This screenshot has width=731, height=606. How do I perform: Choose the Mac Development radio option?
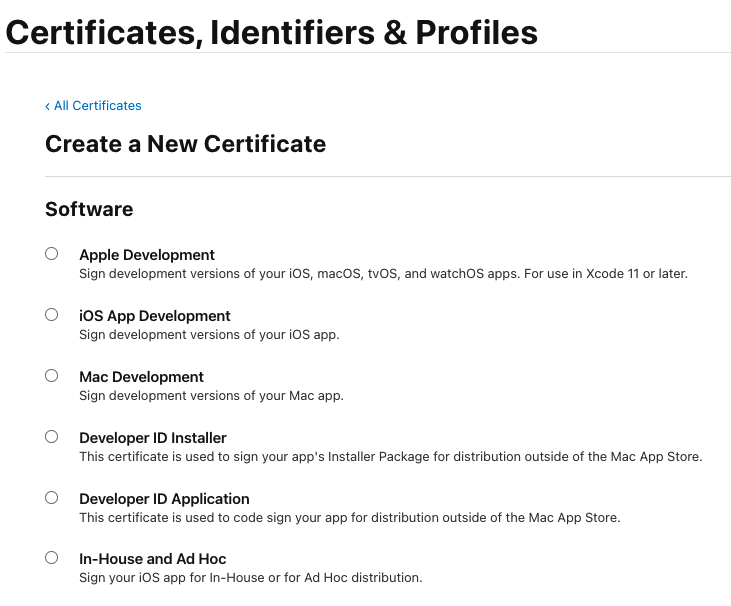coord(52,376)
